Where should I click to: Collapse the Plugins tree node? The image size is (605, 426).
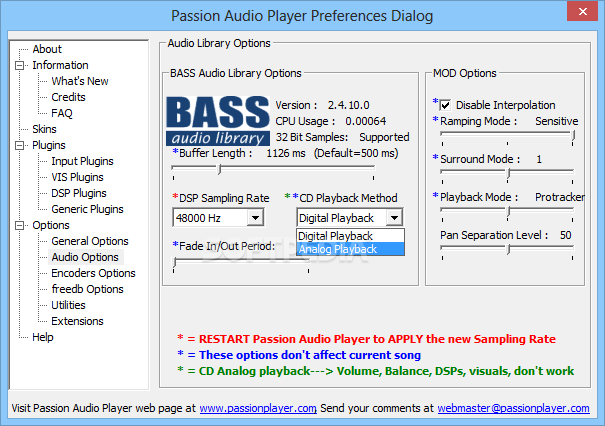(x=19, y=145)
